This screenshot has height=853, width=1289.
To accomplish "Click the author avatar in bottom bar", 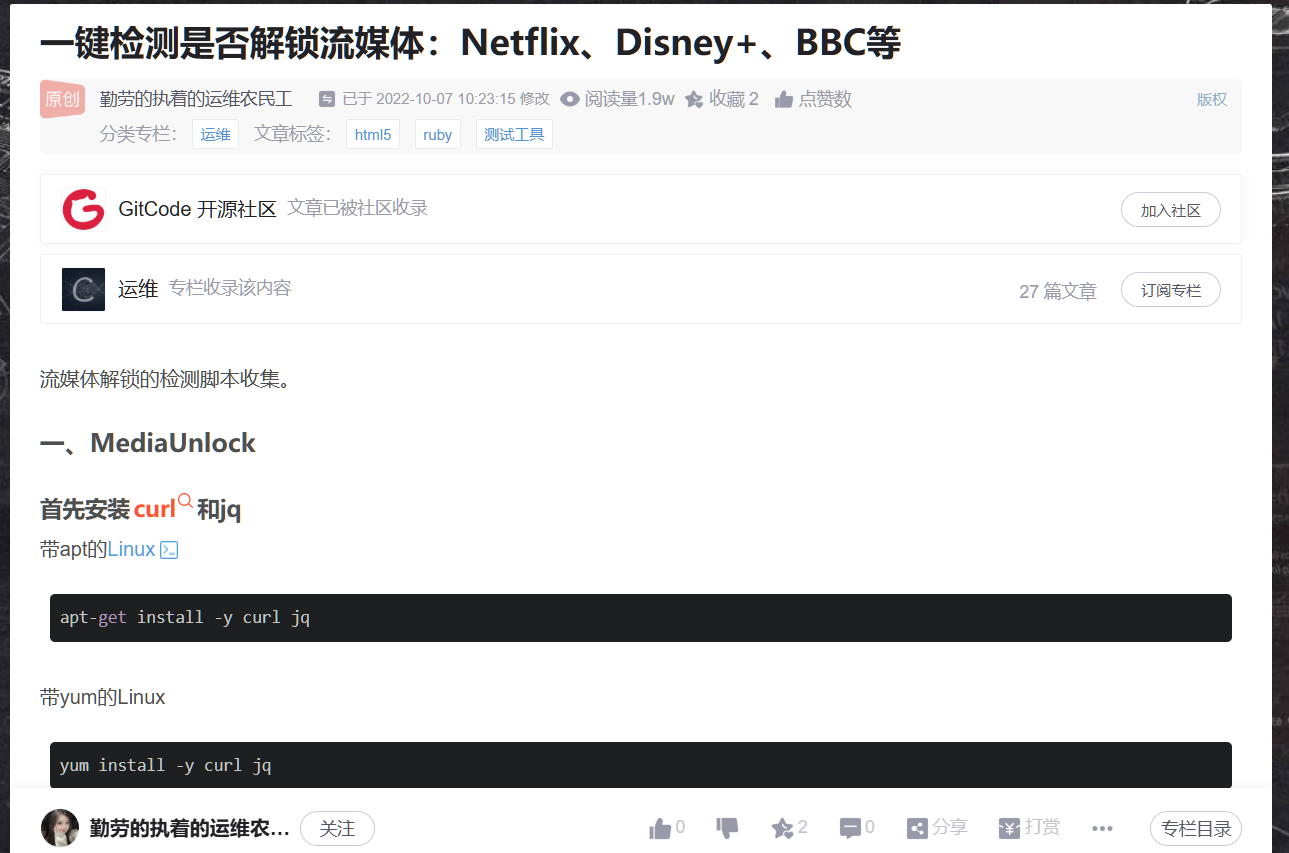I will coord(60,828).
